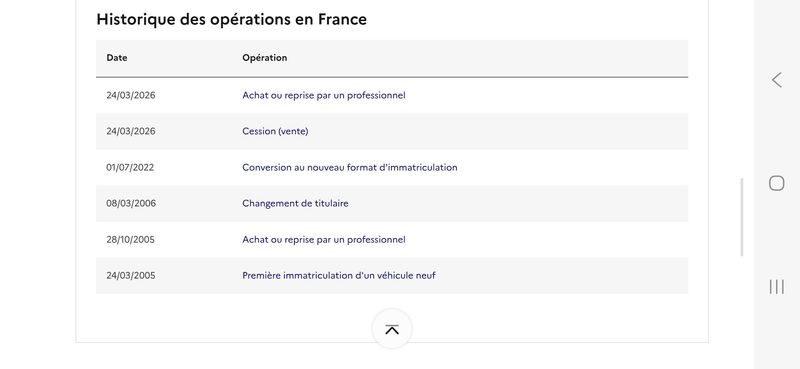Tap the Android back navigation icon
The height and width of the screenshot is (369, 800).
click(x=777, y=80)
